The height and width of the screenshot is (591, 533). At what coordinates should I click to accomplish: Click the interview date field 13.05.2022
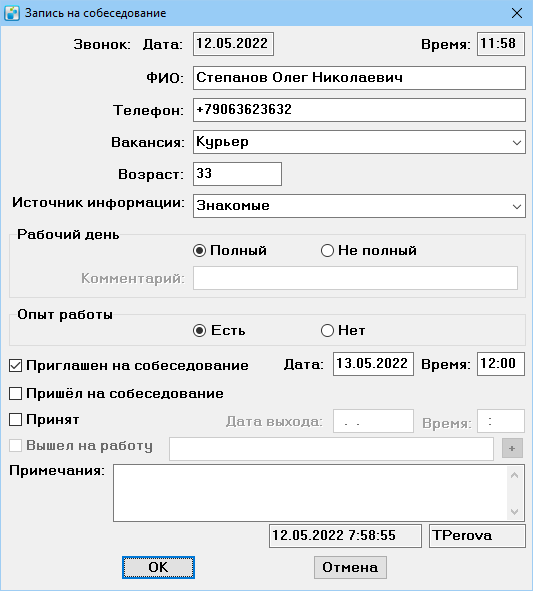[373, 364]
